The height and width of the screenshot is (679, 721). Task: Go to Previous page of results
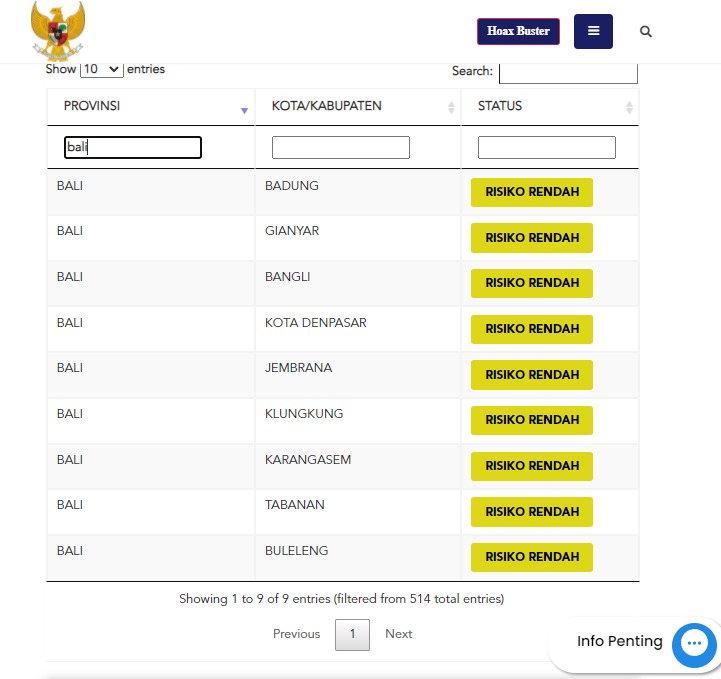(297, 634)
